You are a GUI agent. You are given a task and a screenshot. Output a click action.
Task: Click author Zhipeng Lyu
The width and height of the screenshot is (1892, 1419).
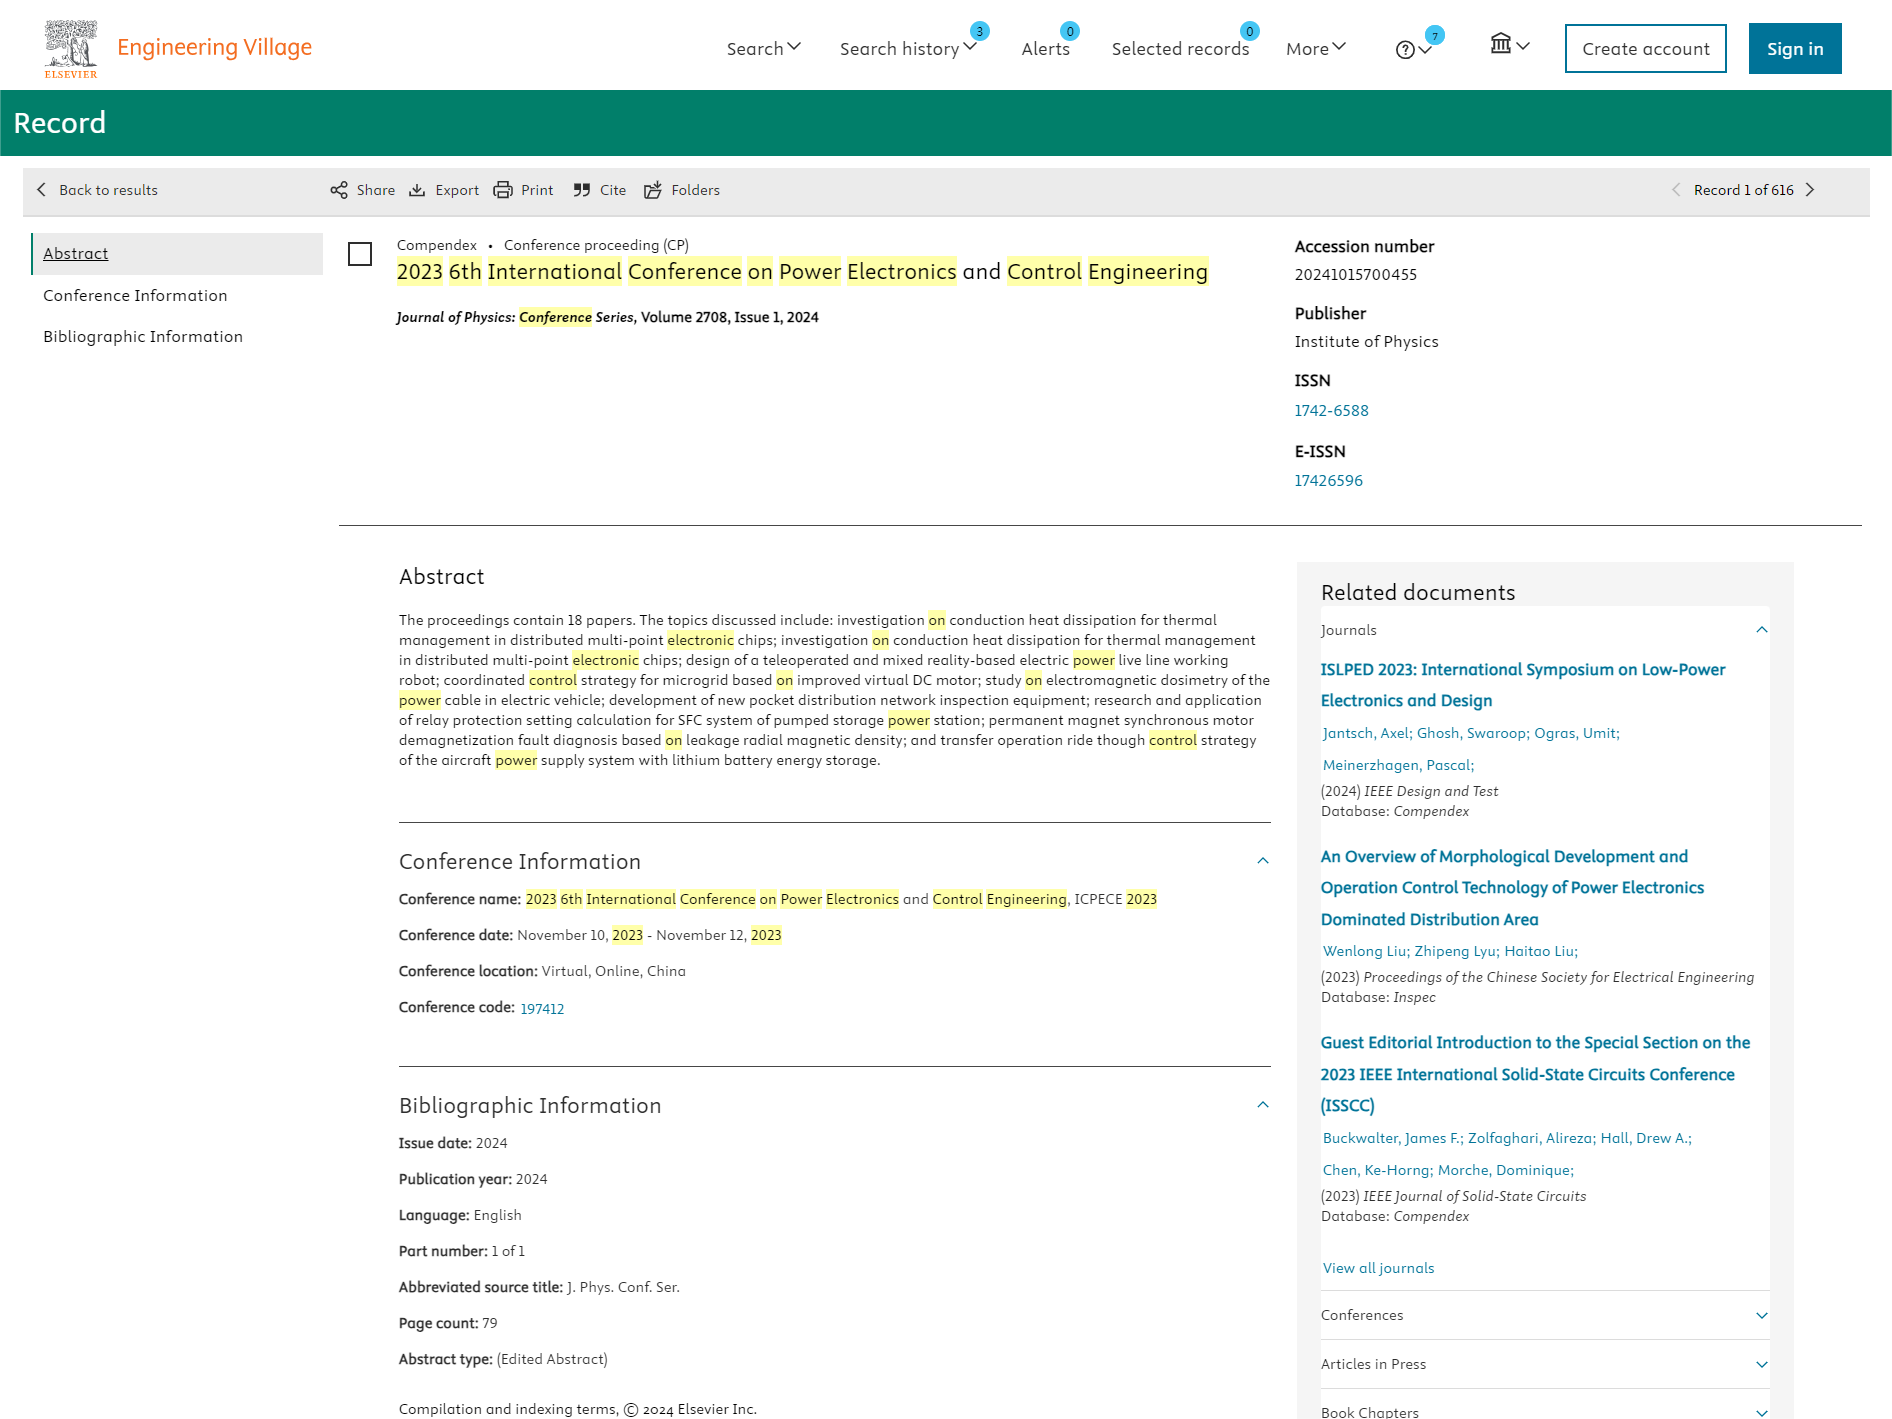(x=1455, y=951)
